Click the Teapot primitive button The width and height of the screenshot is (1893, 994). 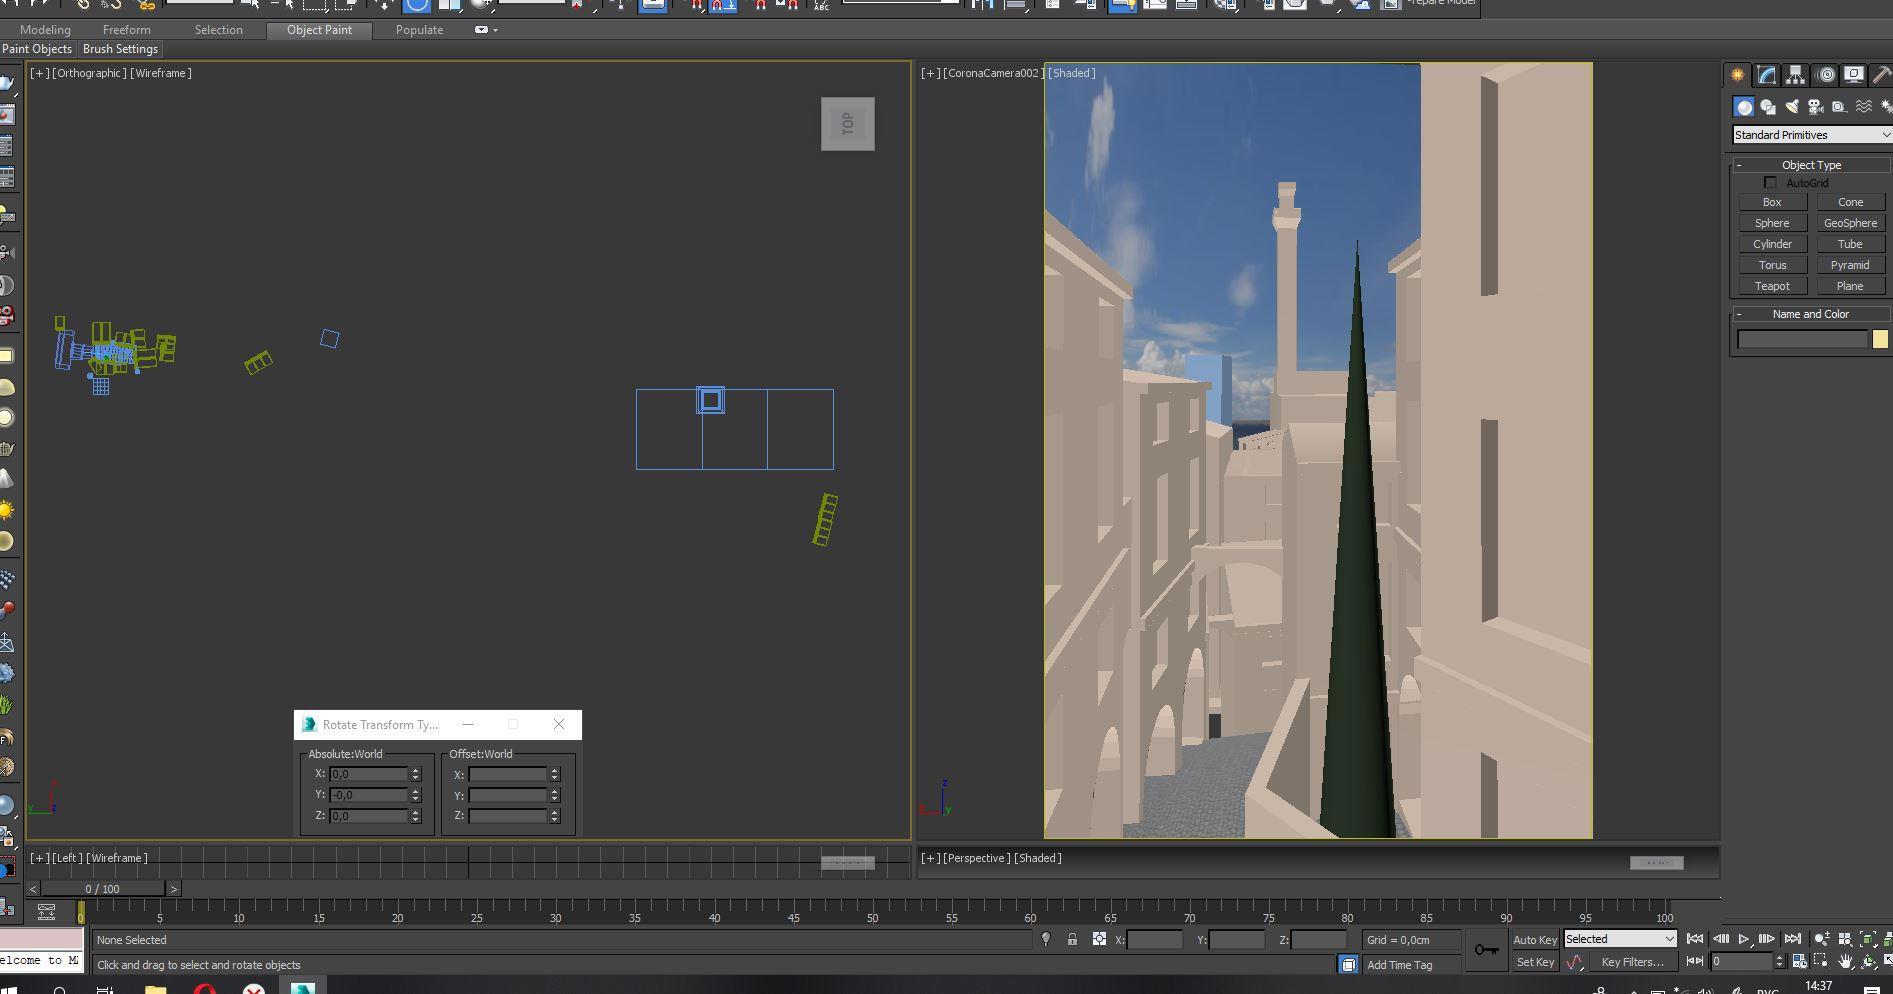coord(1772,286)
